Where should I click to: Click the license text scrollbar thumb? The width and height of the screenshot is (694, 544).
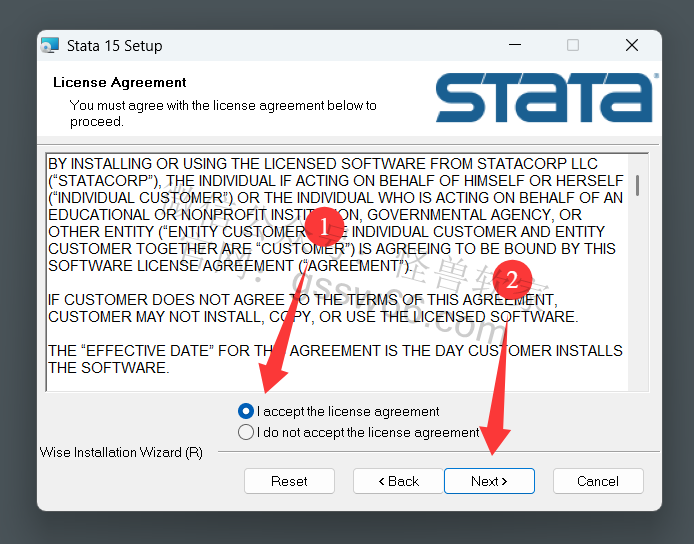637,185
